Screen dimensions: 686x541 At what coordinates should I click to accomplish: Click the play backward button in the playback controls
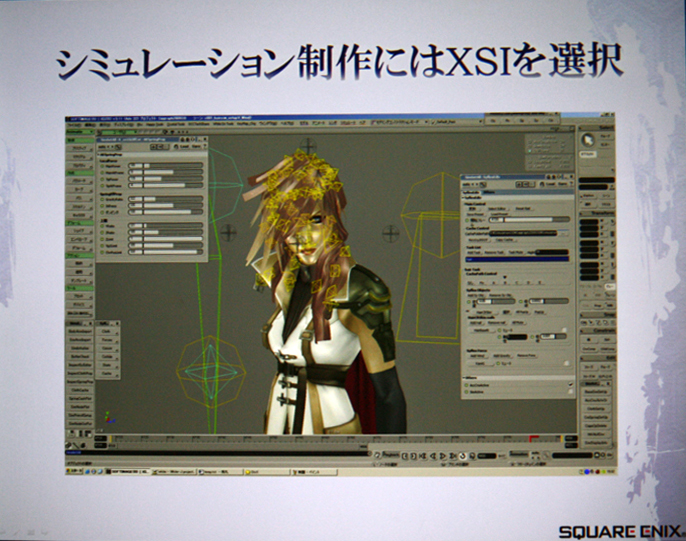click(433, 456)
